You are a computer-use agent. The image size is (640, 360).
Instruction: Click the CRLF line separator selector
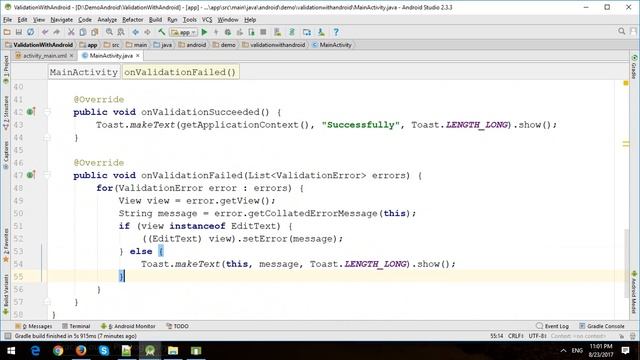pos(516,336)
